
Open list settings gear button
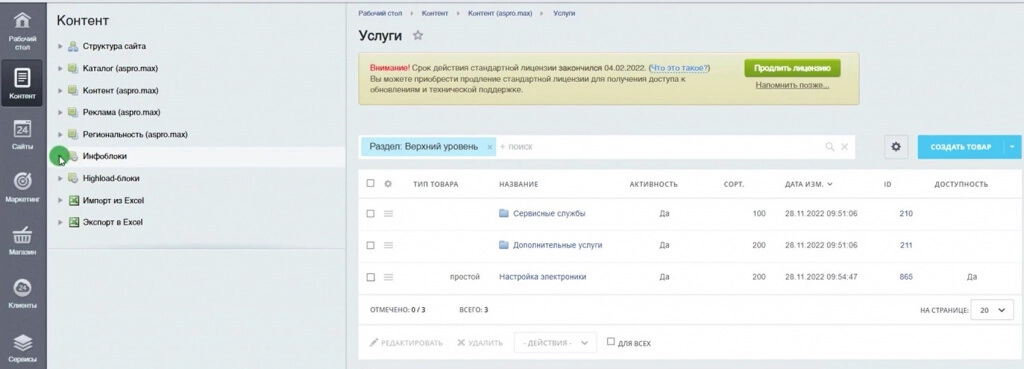pyautogui.click(x=896, y=147)
